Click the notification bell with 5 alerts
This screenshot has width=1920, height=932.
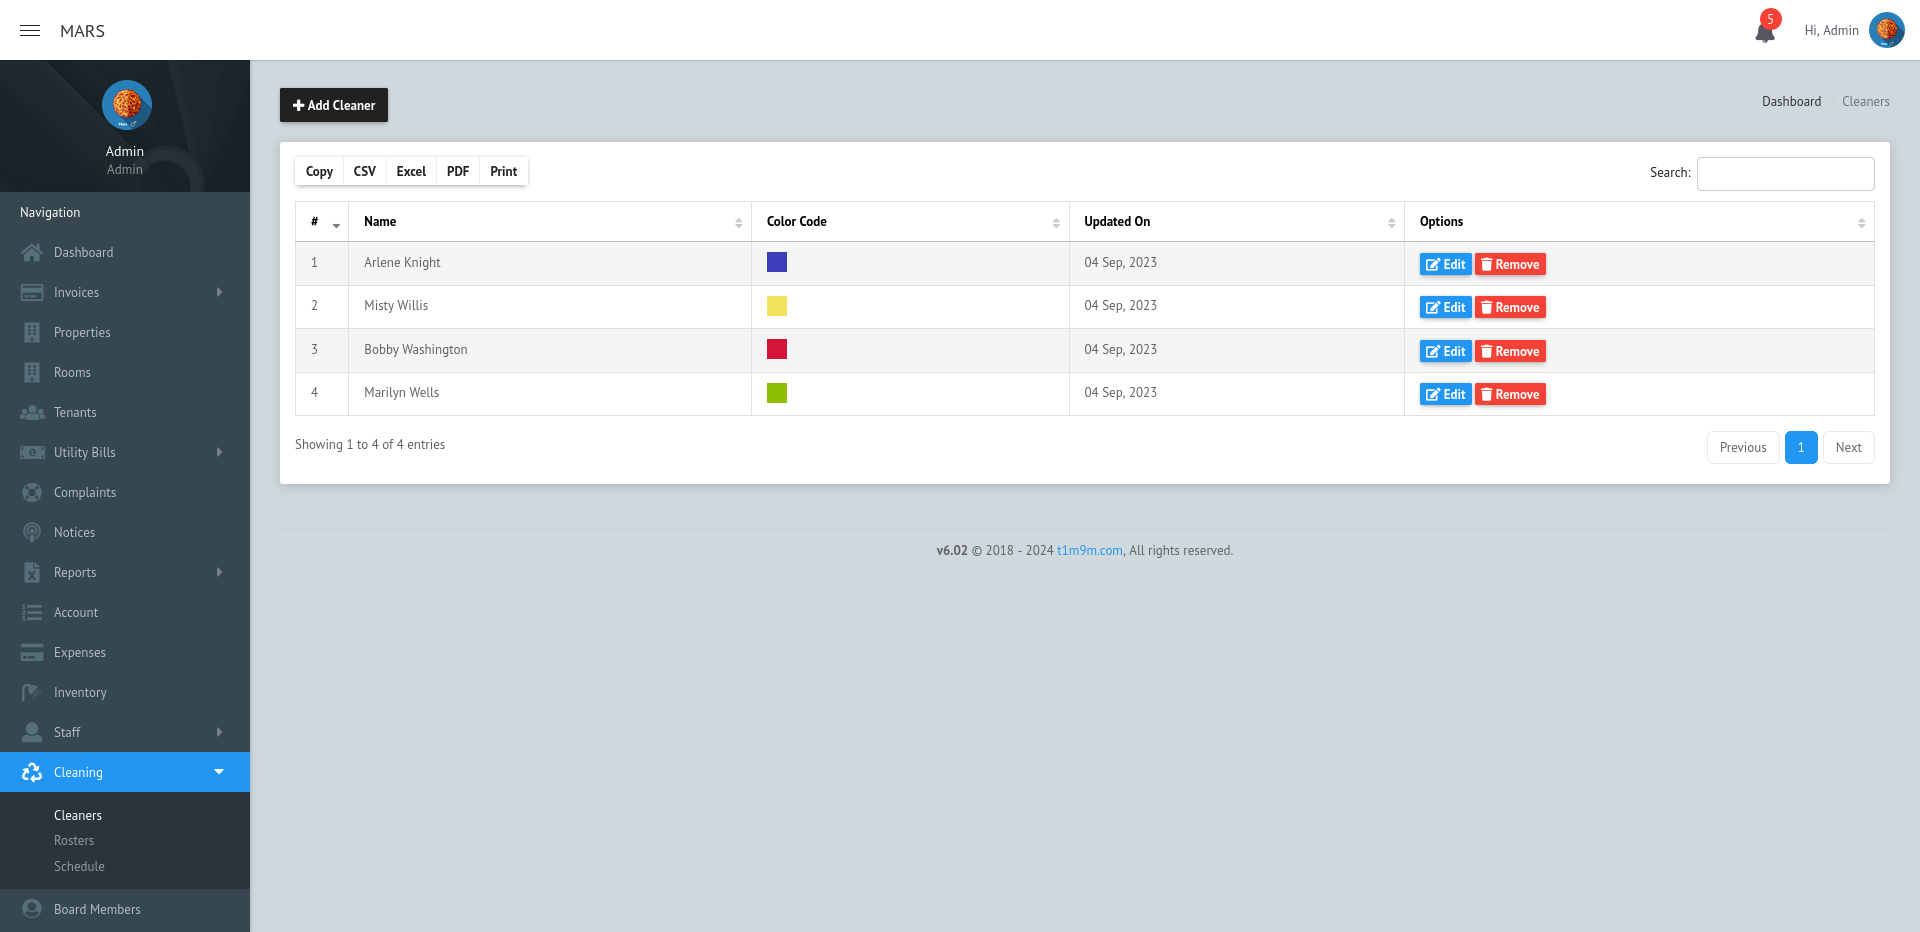[1764, 29]
